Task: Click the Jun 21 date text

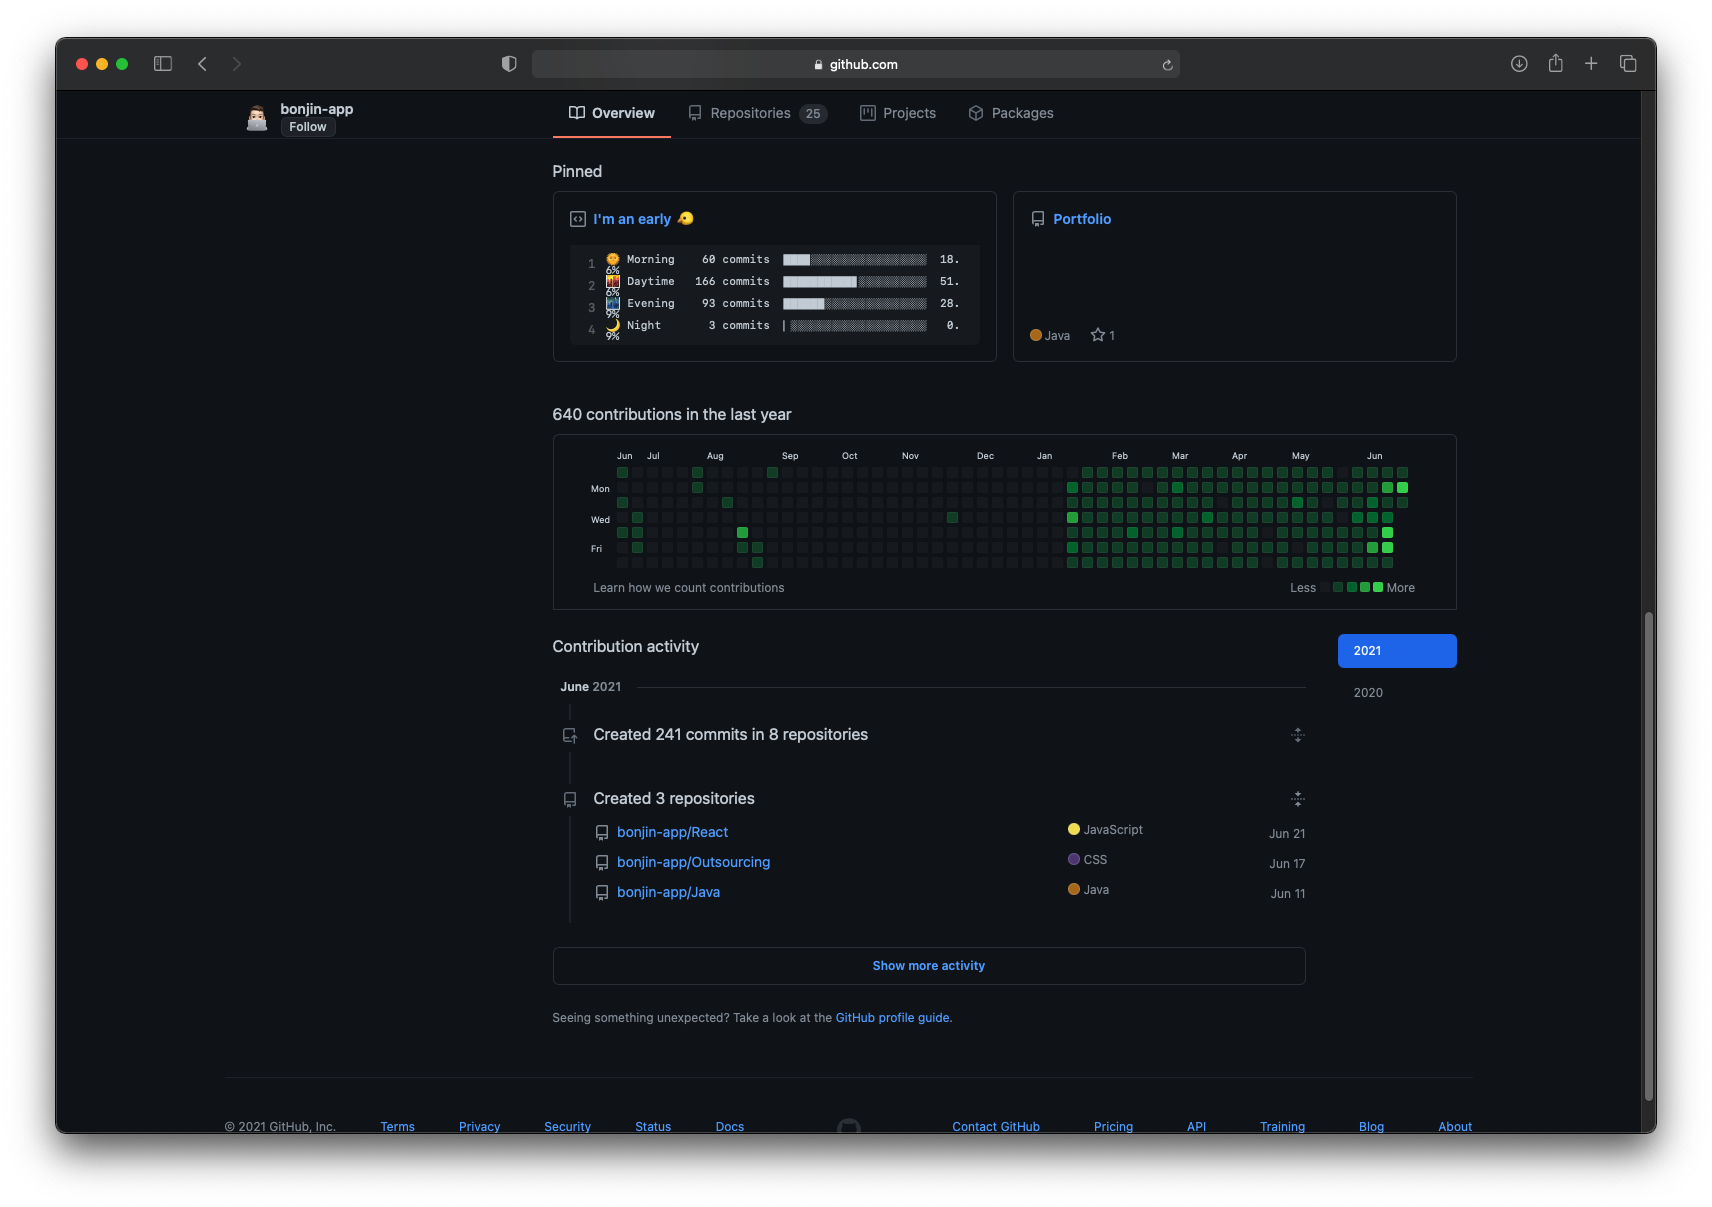Action: [1287, 834]
